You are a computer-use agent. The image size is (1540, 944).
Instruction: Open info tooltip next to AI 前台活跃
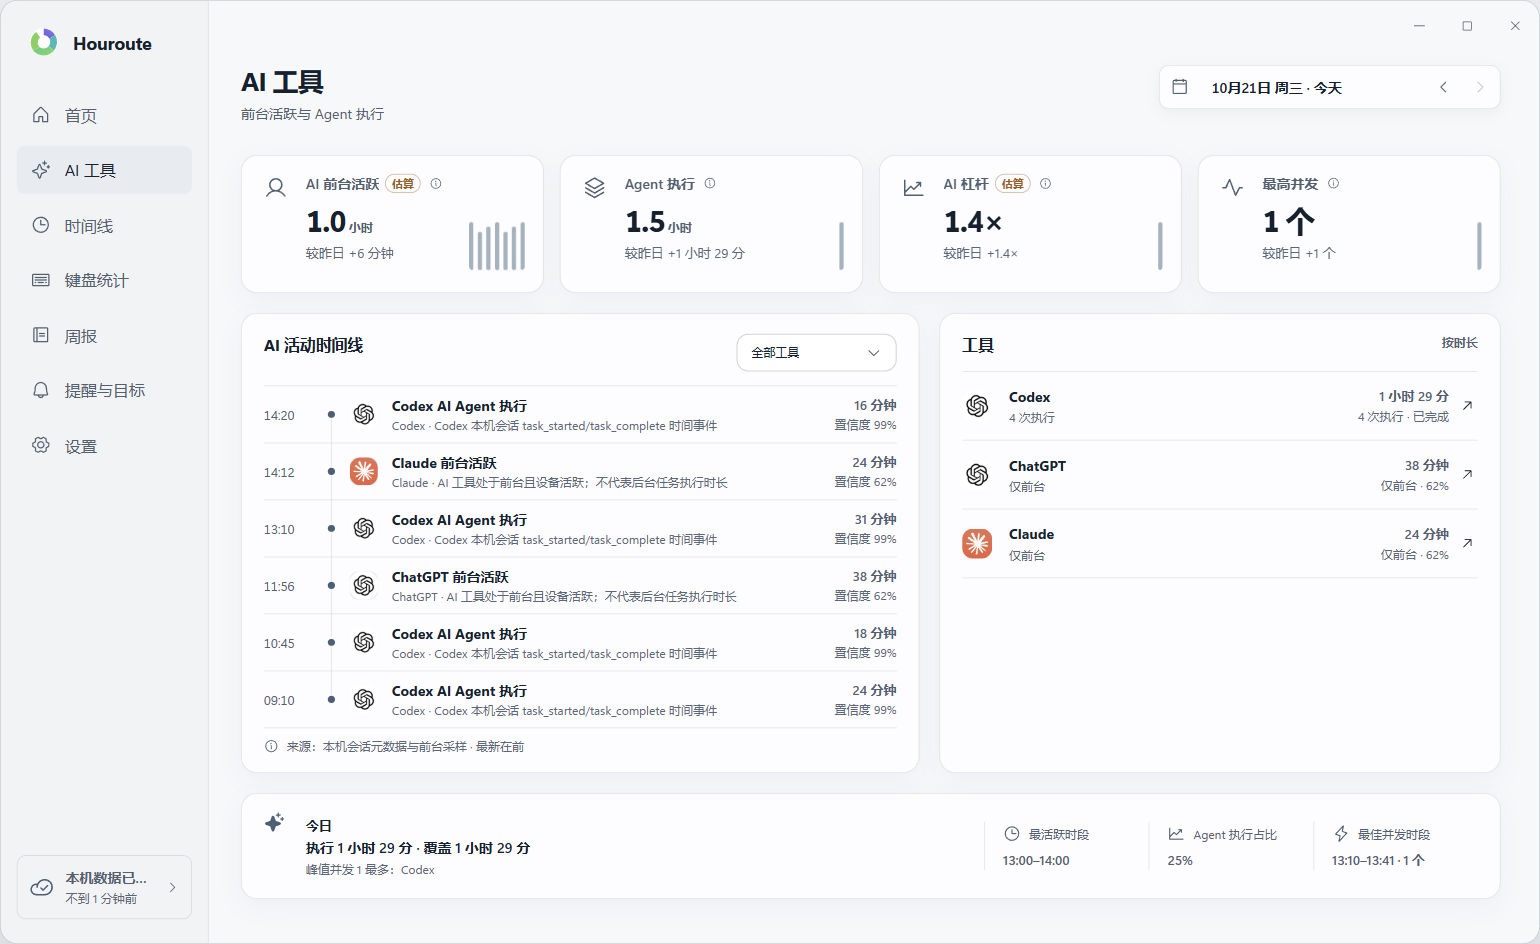point(436,183)
